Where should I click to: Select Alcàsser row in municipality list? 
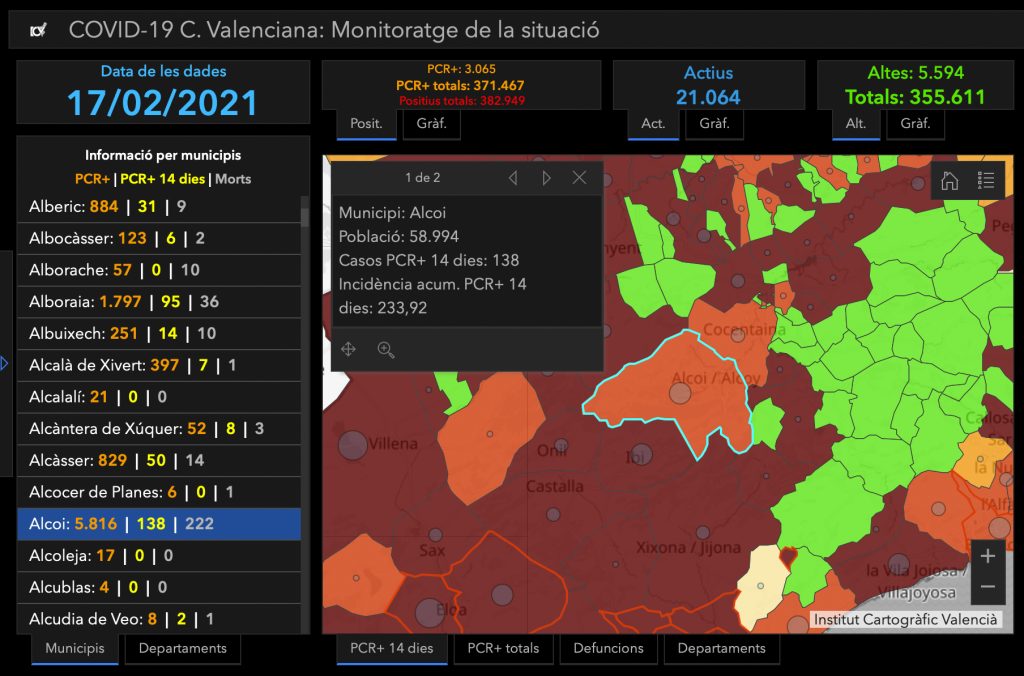point(159,460)
